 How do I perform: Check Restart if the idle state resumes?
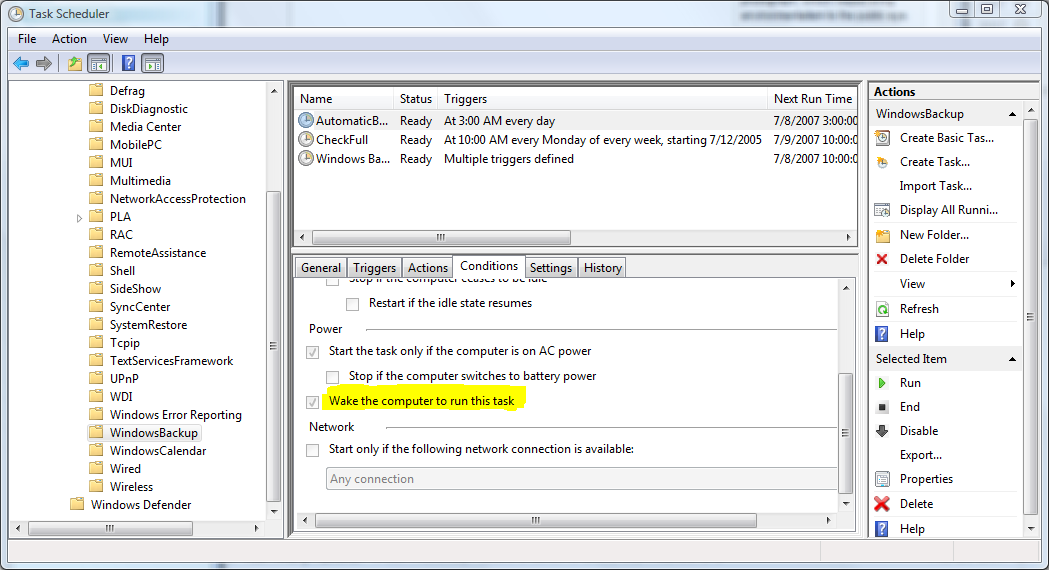coord(352,304)
